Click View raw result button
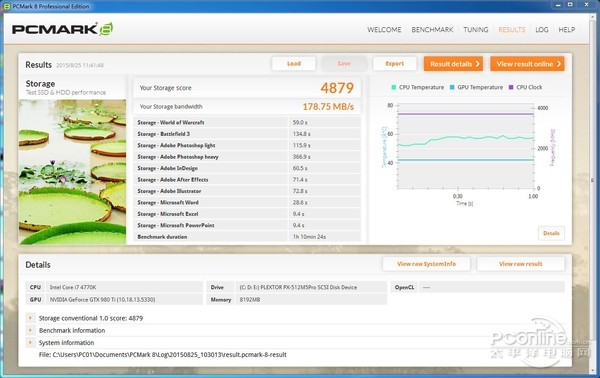The height and width of the screenshot is (378, 600). [x=520, y=264]
